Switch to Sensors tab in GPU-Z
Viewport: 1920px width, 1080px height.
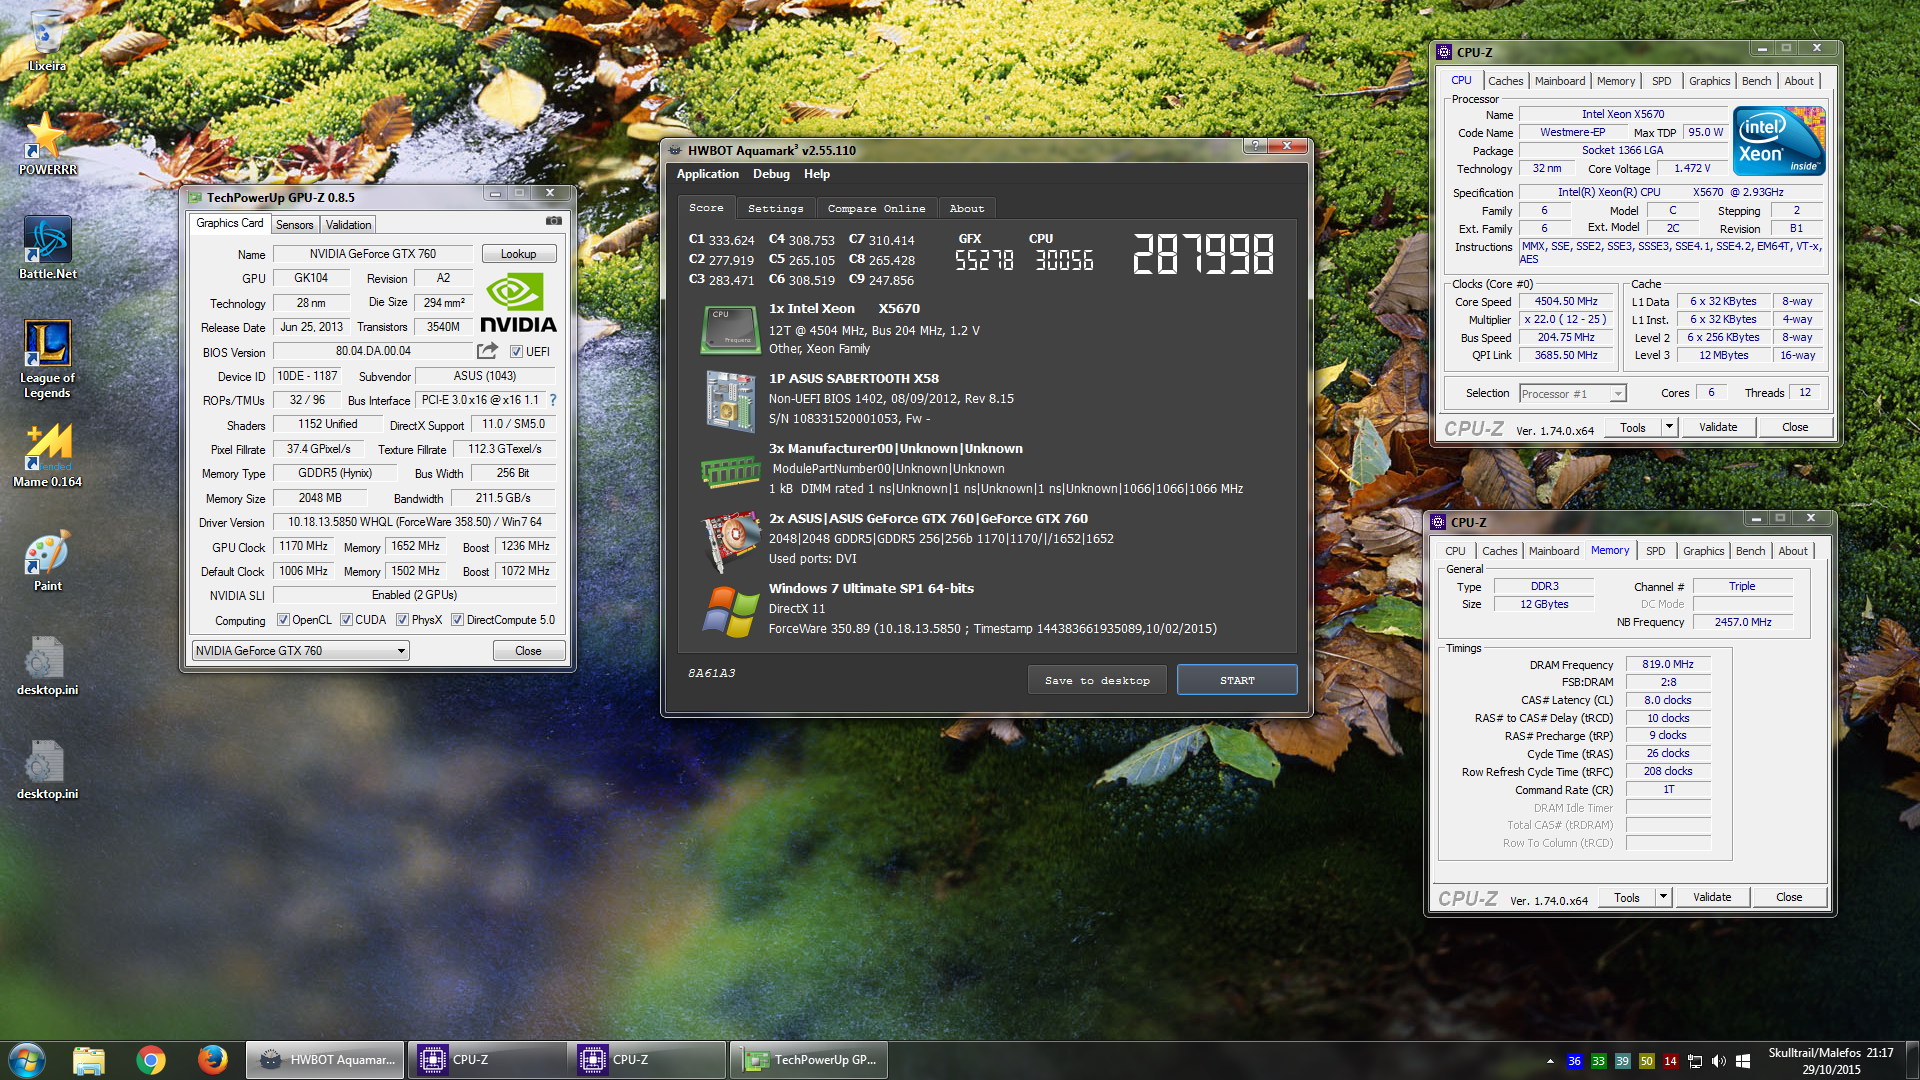tap(294, 225)
